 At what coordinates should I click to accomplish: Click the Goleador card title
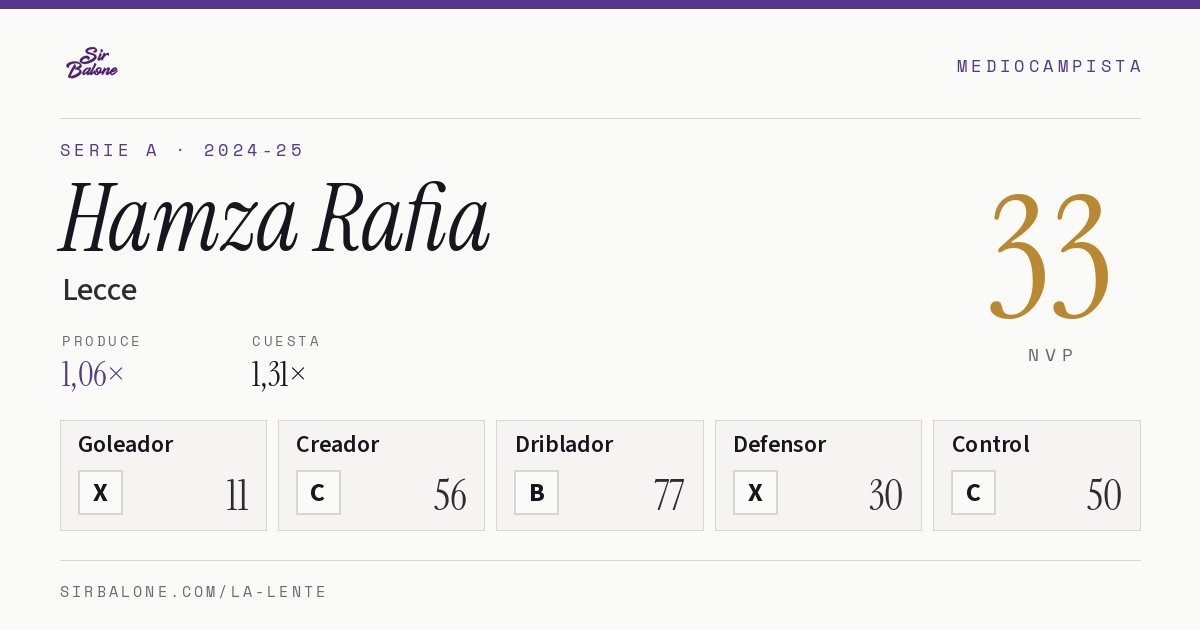tap(126, 444)
